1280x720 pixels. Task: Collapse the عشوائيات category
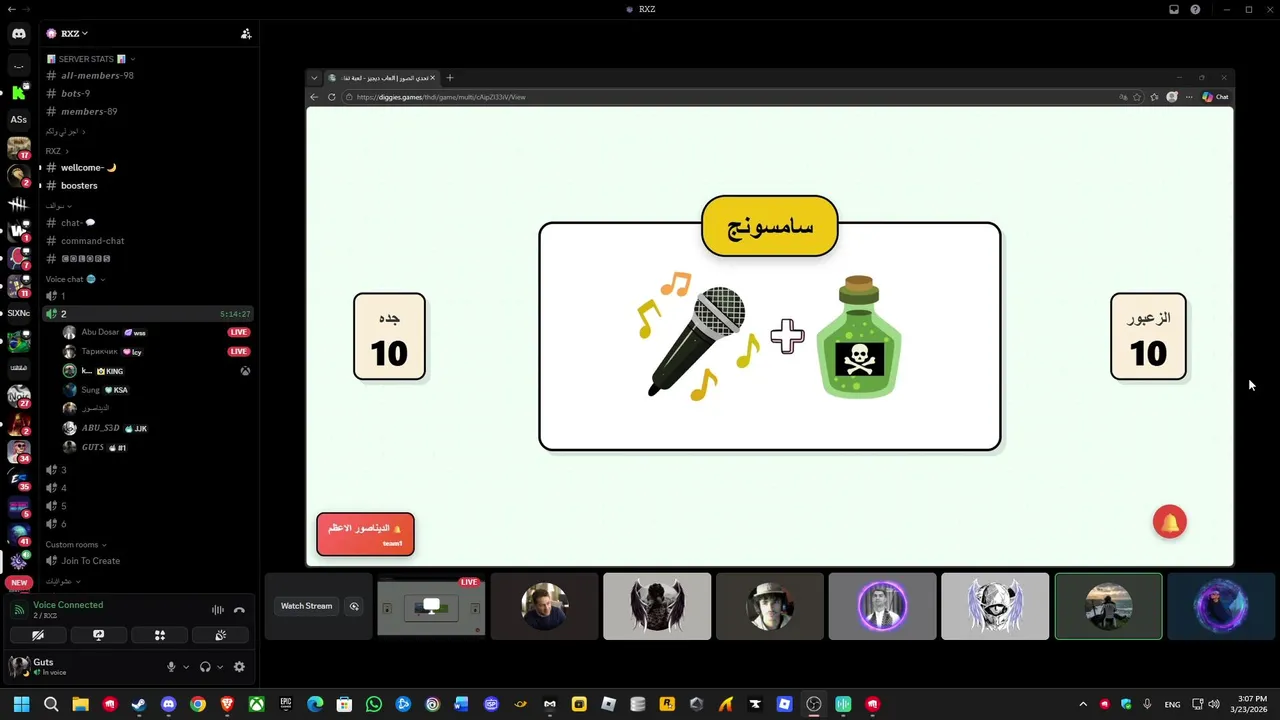click(63, 581)
